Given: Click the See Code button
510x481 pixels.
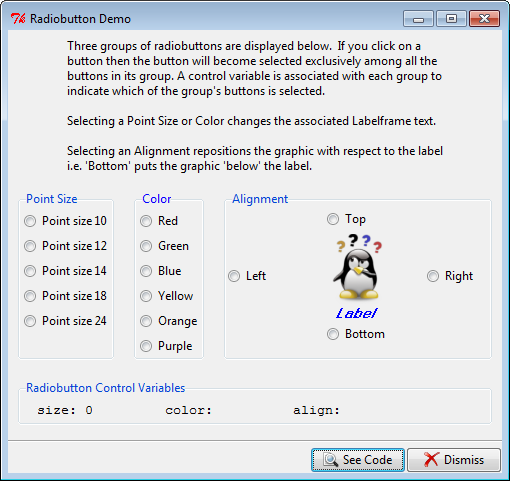Looking at the screenshot, I should 358,460.
